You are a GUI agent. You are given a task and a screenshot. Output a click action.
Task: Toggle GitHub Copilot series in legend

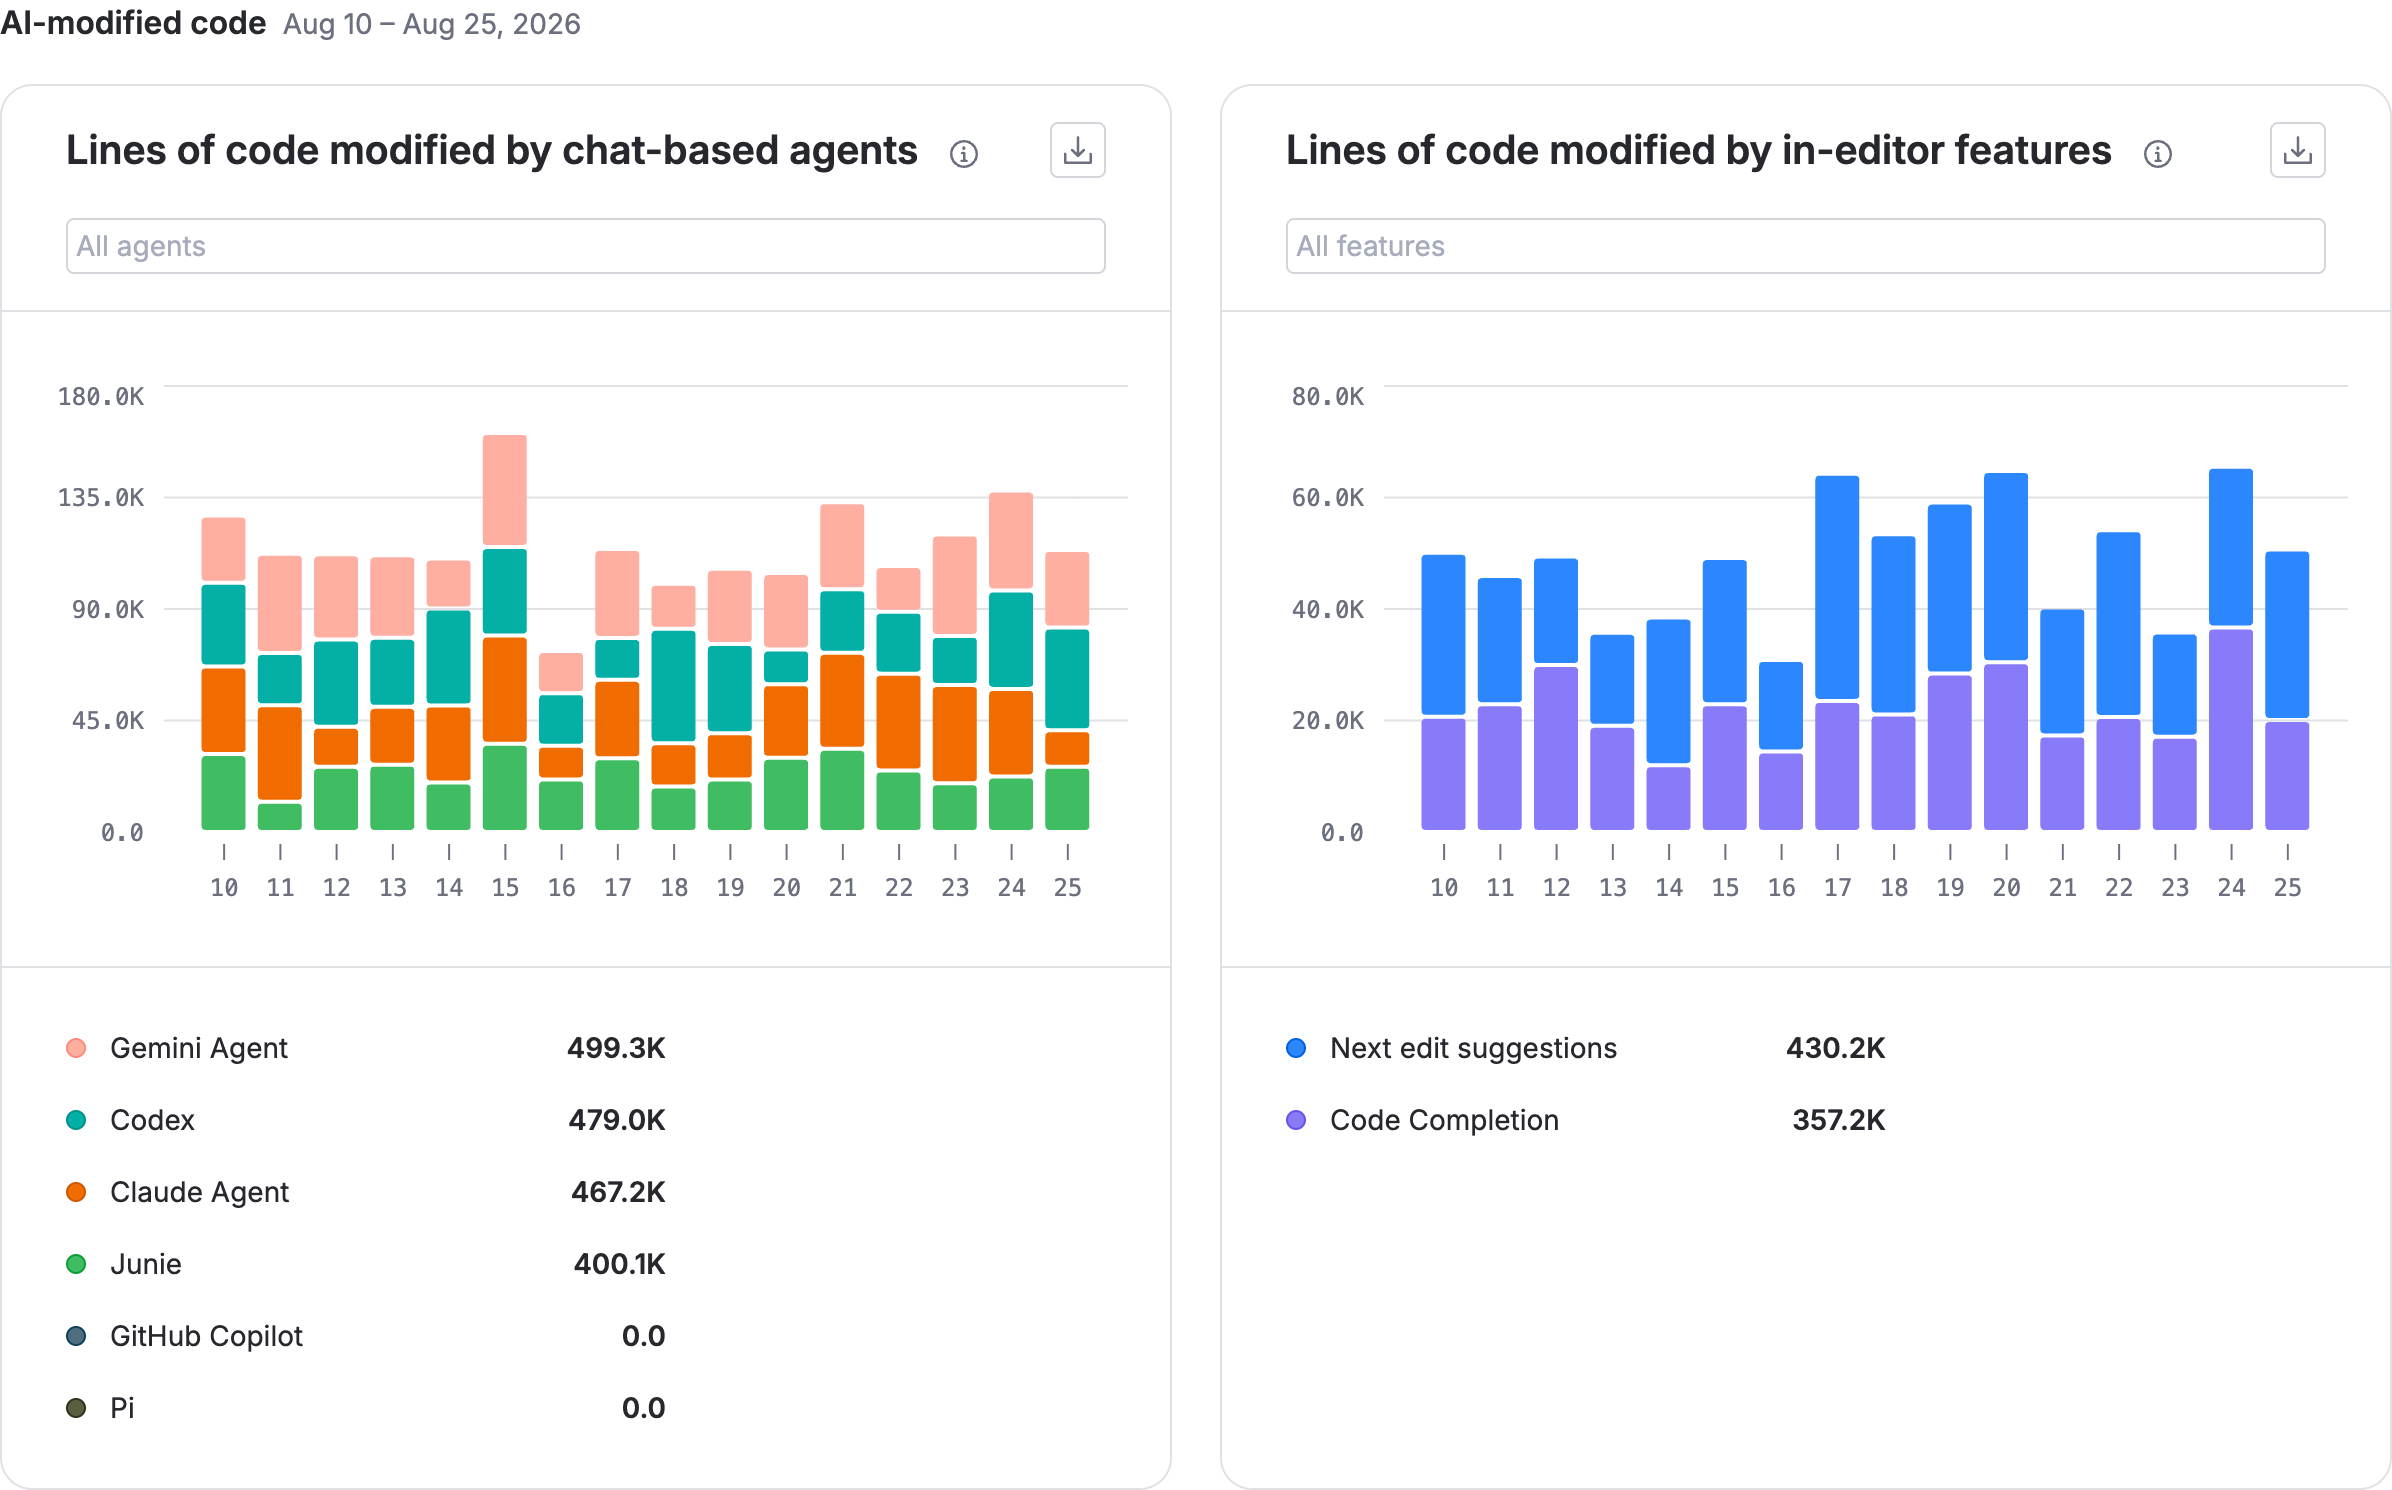206,1336
